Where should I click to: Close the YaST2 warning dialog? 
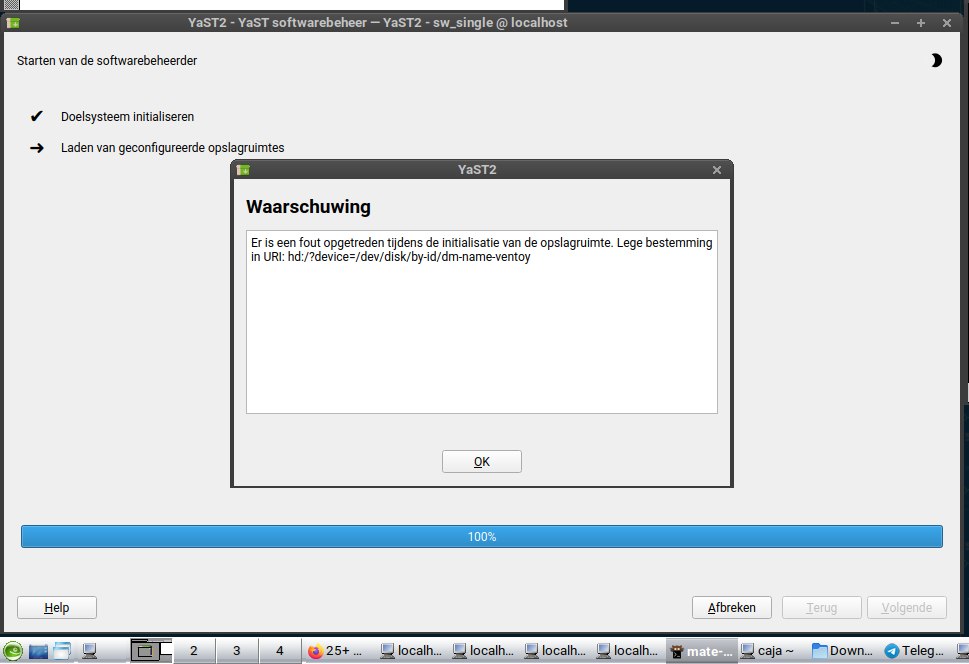point(716,170)
